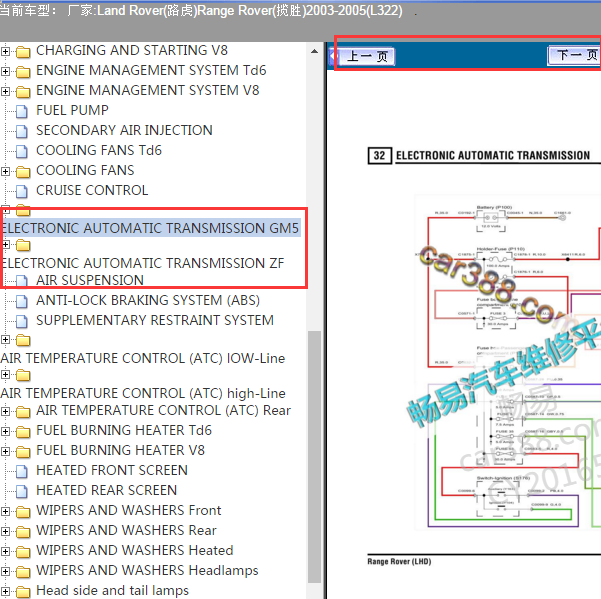The width and height of the screenshot is (601, 599).
Task: Select AIR TEMPERATURE CONTROL (ATC) high-Line item
Action: point(143,393)
